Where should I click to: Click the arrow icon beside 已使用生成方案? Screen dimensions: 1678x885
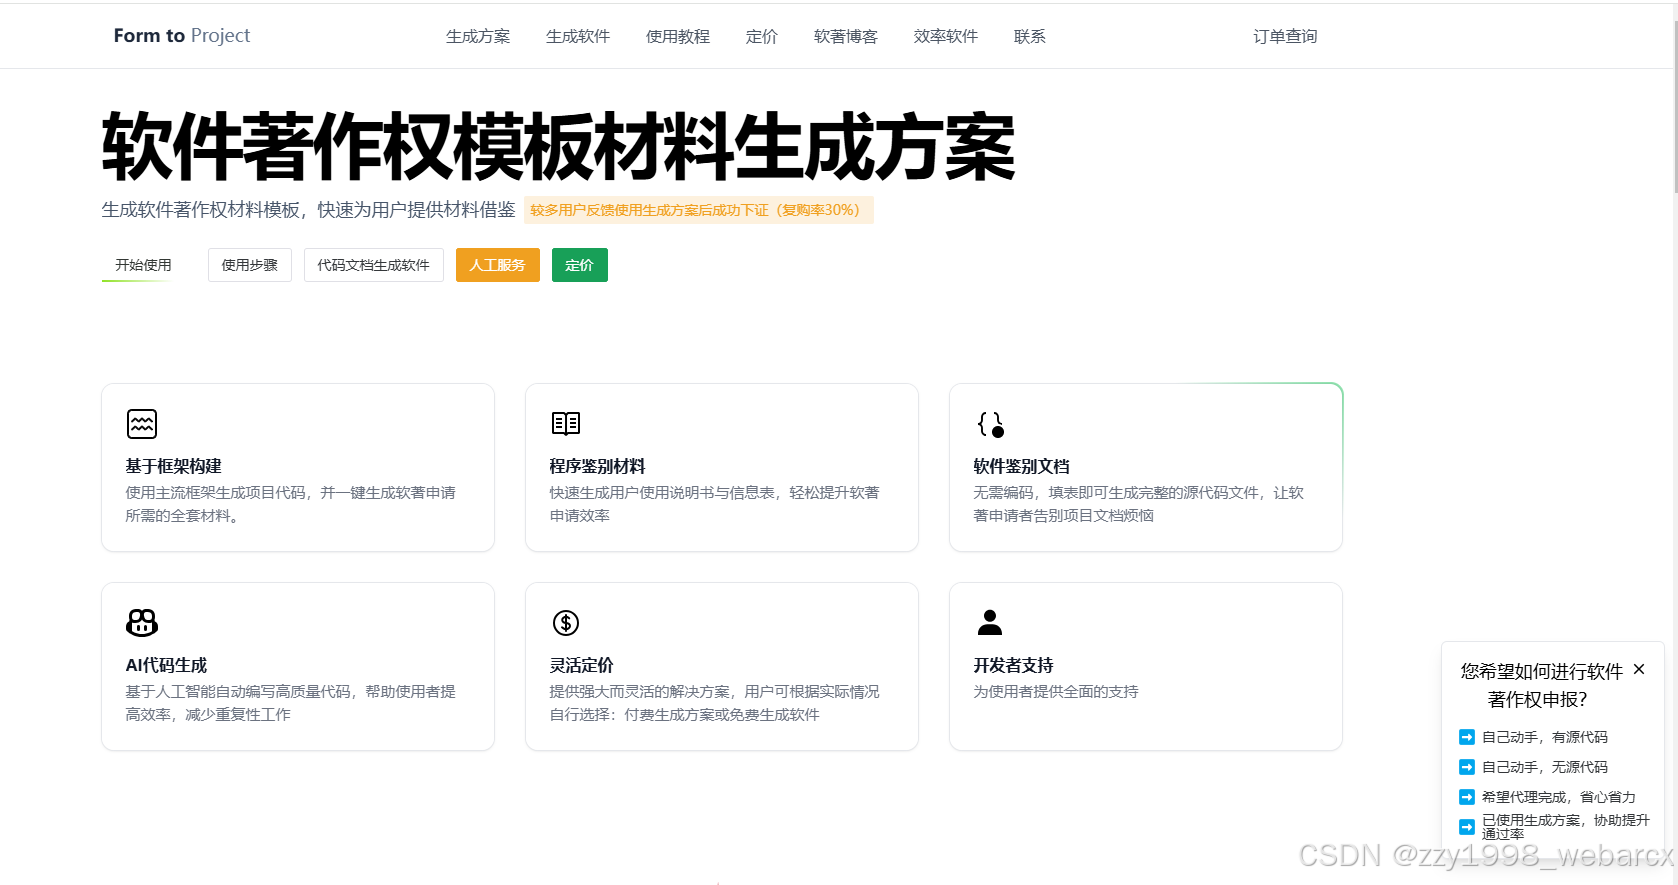tap(1467, 827)
